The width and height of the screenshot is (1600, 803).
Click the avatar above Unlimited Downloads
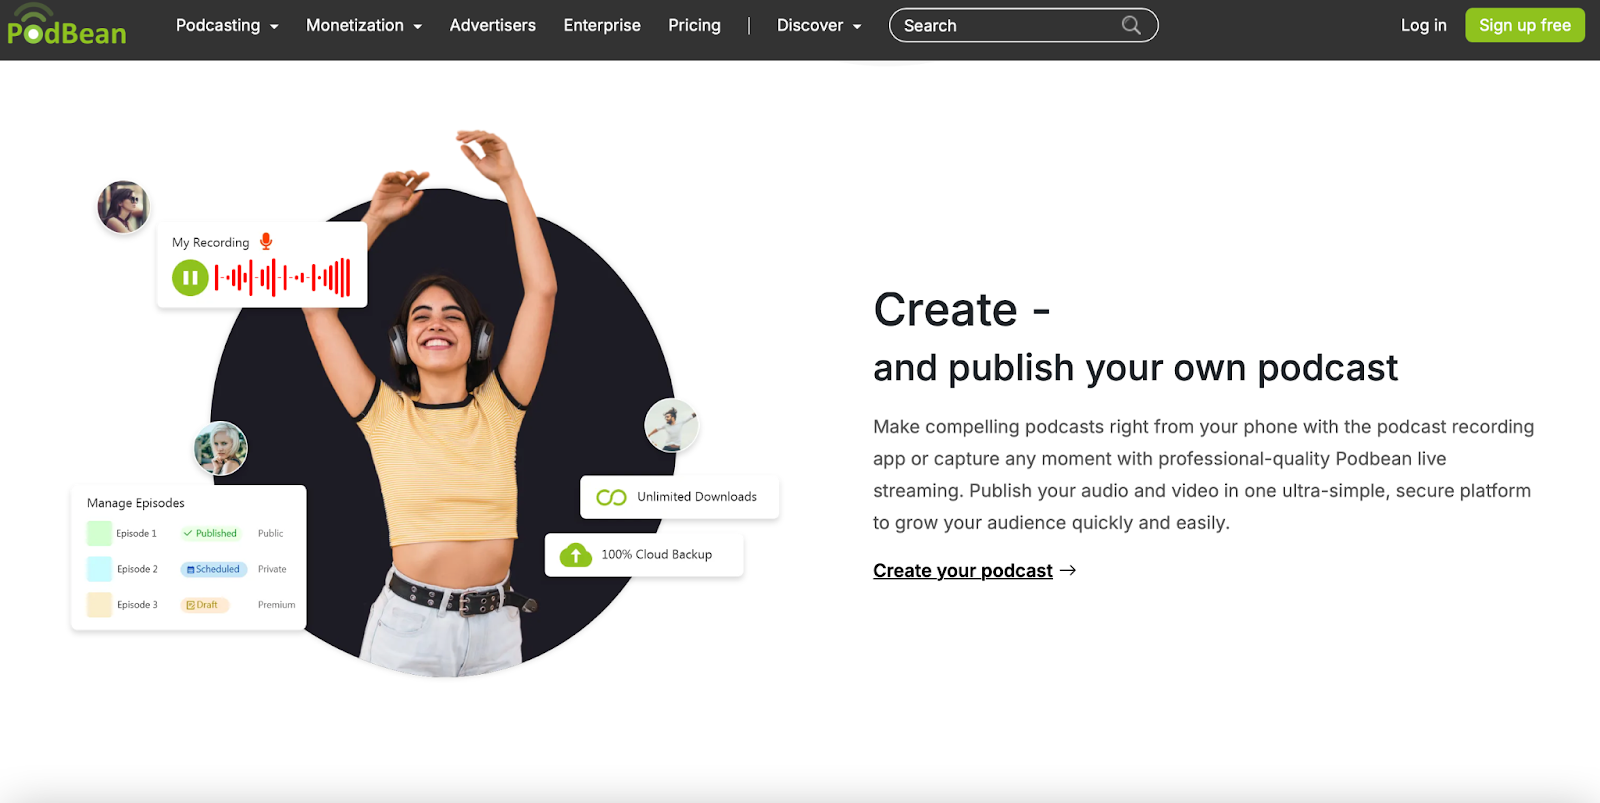(x=671, y=425)
